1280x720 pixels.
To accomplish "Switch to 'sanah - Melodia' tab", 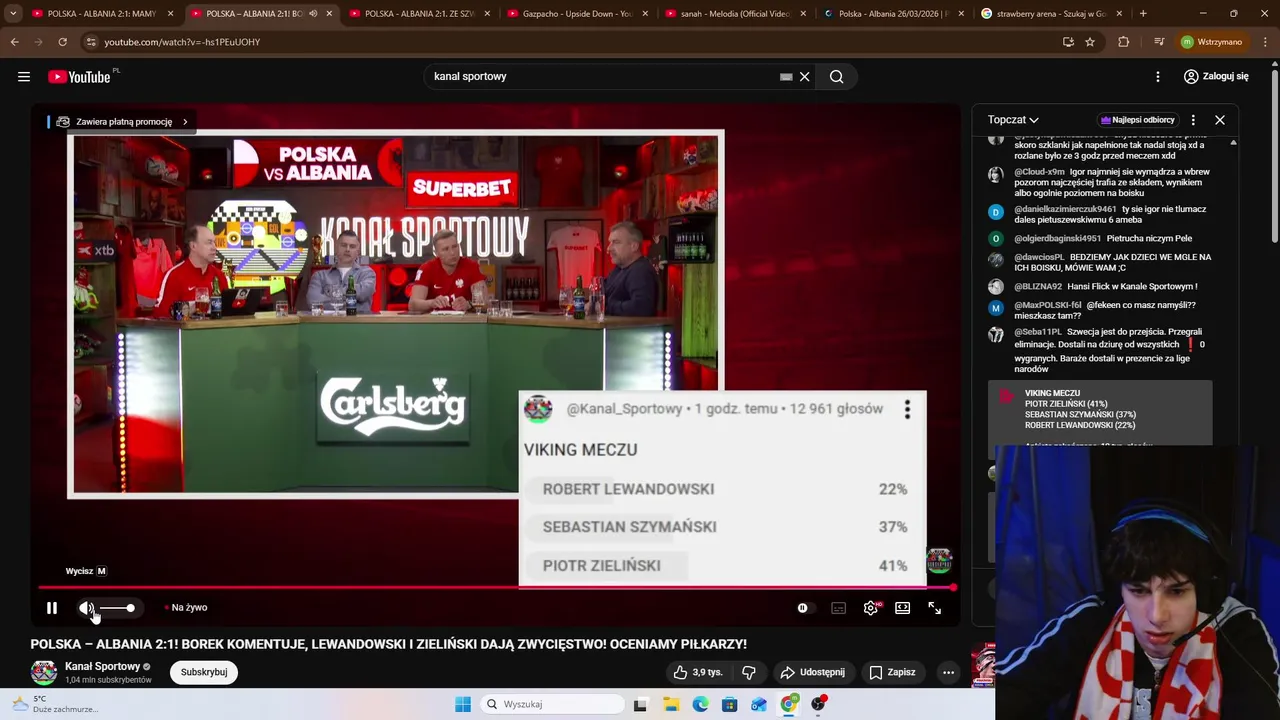I will tap(737, 14).
